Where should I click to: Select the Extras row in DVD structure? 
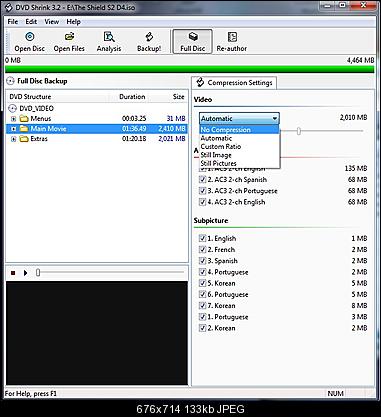pyautogui.click(x=97, y=139)
